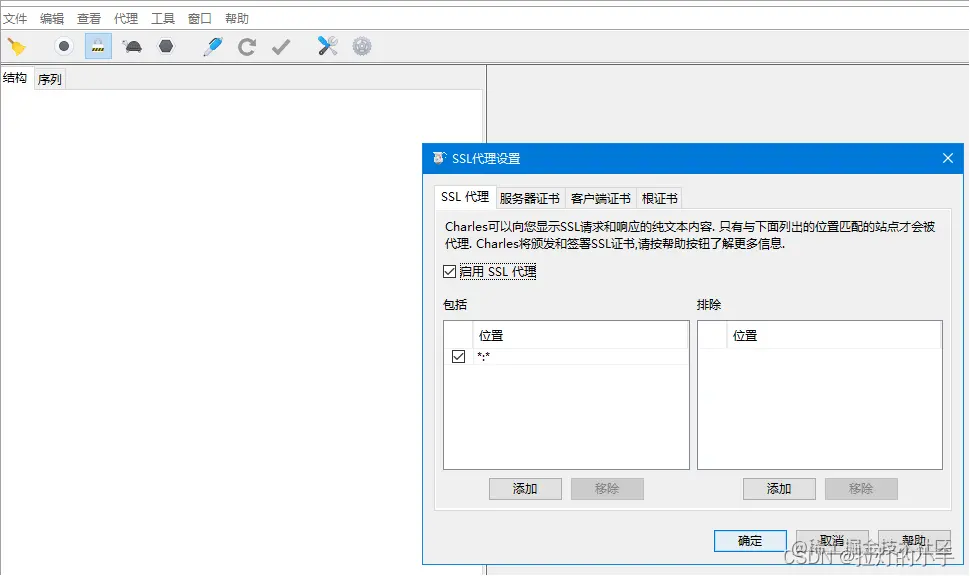Open the 客户端证书 tab
Image resolution: width=970 pixels, height=576 pixels.
pos(599,197)
